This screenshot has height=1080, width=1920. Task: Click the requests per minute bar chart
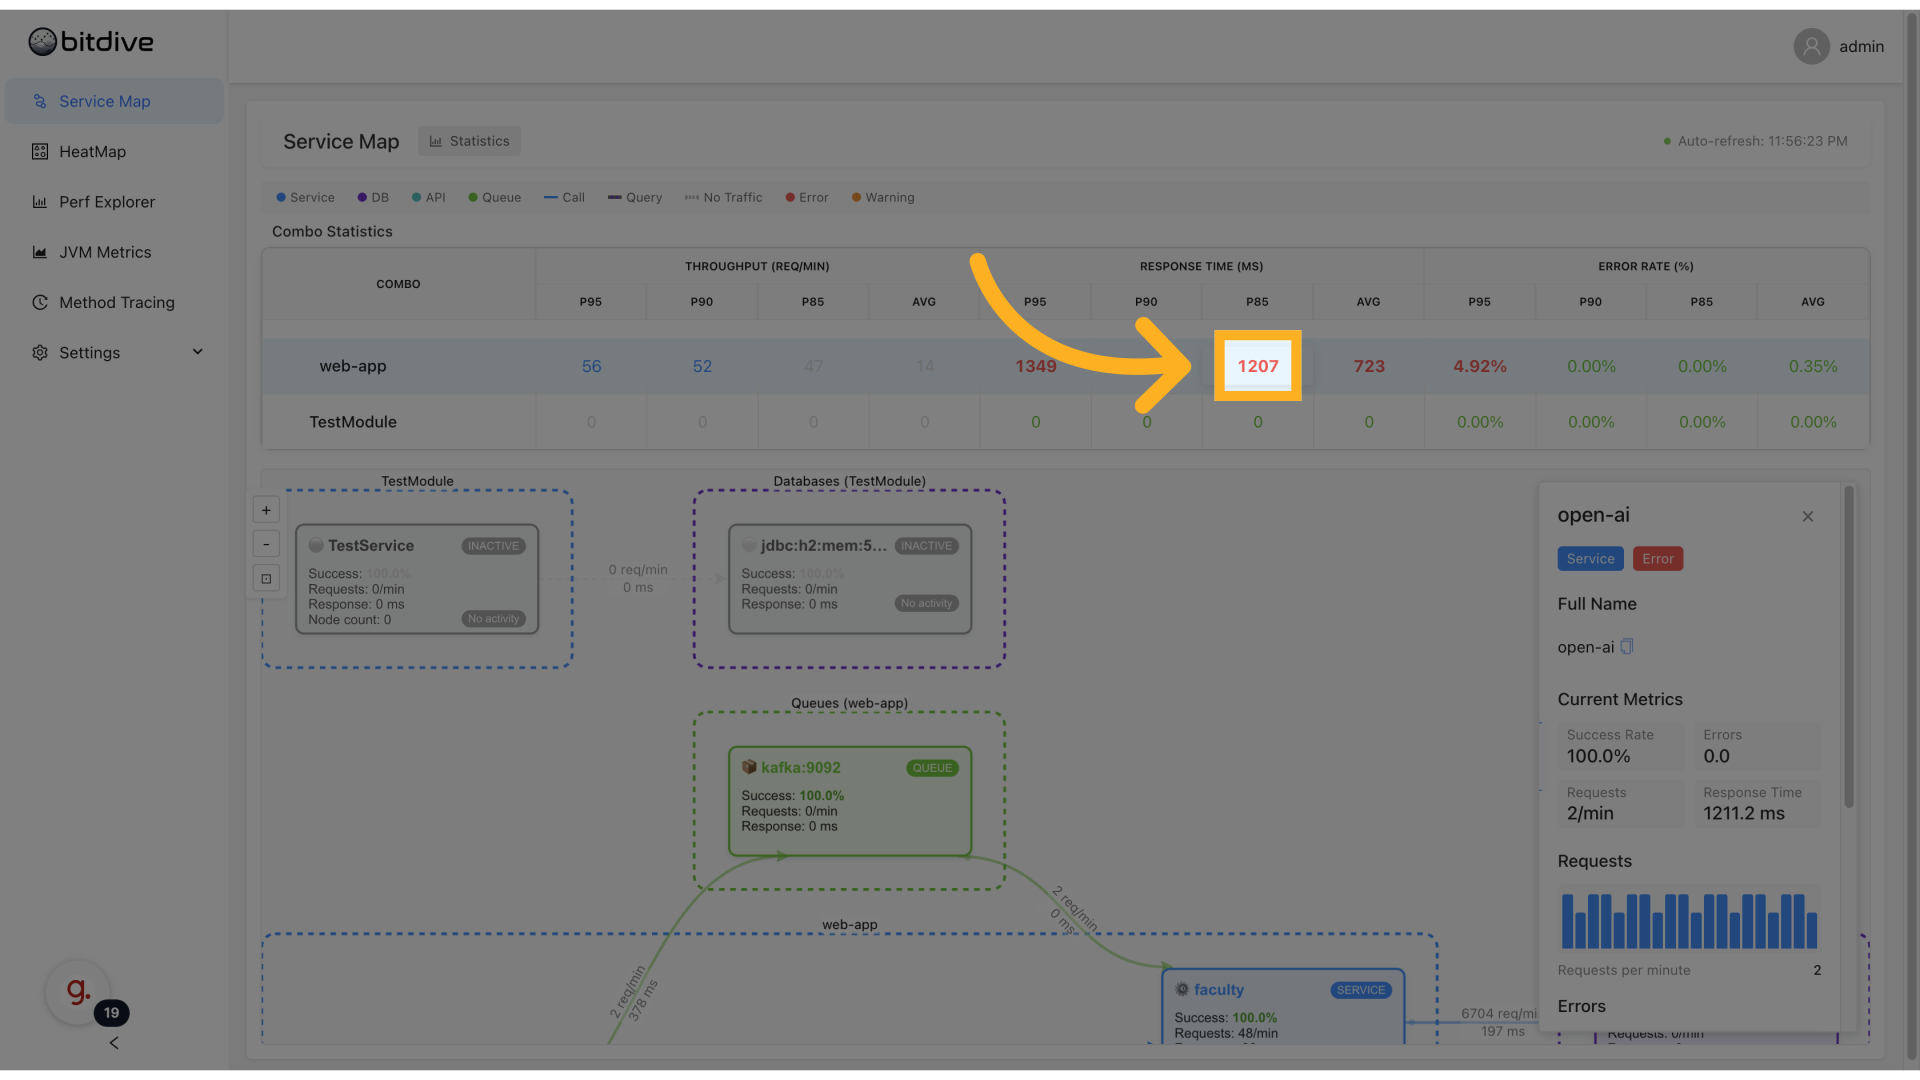point(1689,920)
